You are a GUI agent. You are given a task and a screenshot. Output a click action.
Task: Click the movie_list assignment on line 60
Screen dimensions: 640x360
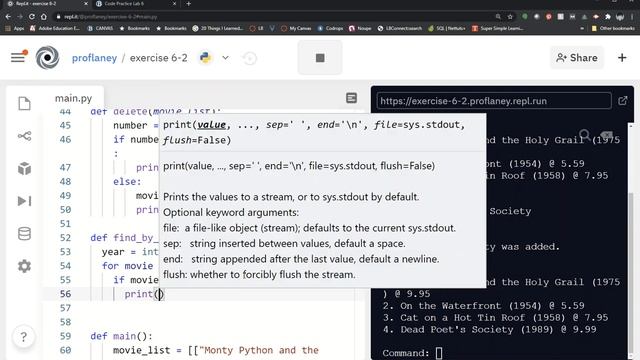tap(216, 350)
